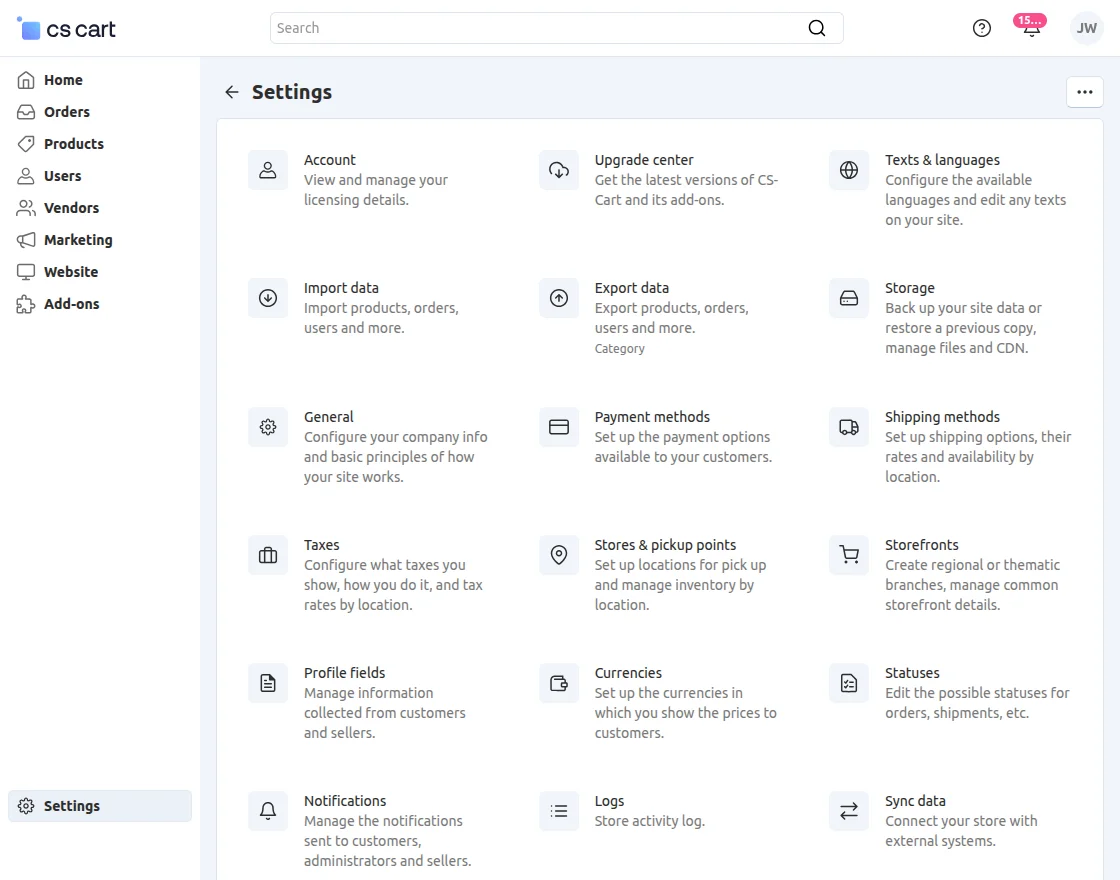Open the help question mark icon
The height and width of the screenshot is (880, 1120).
pyautogui.click(x=982, y=28)
